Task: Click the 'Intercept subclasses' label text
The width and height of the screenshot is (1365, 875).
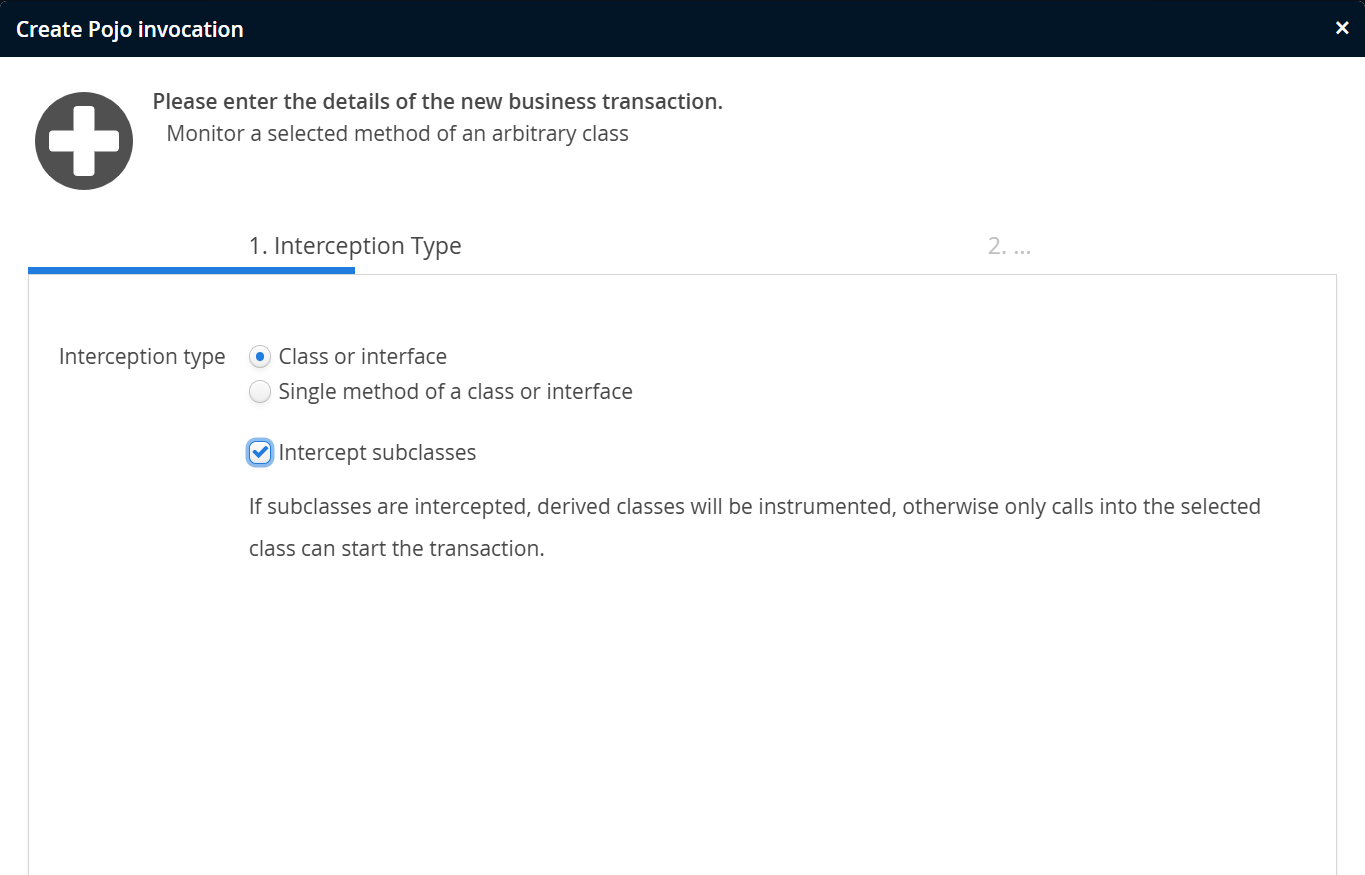Action: (377, 453)
